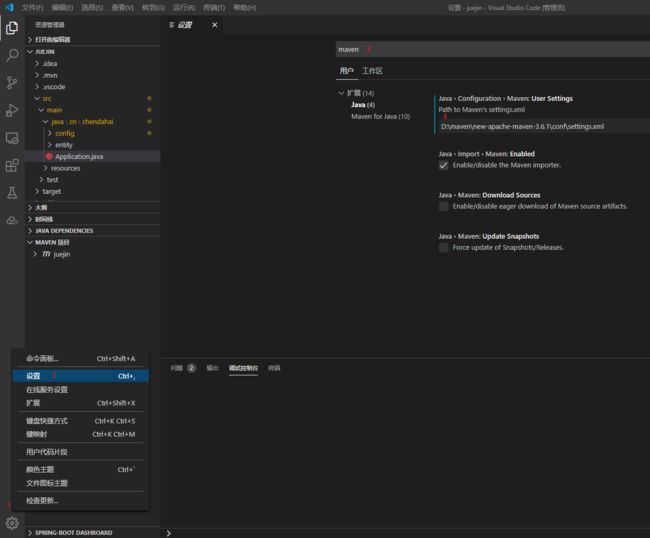Click the 设置 tab file icon
Screen dimensions: 650x538
pos(172,25)
